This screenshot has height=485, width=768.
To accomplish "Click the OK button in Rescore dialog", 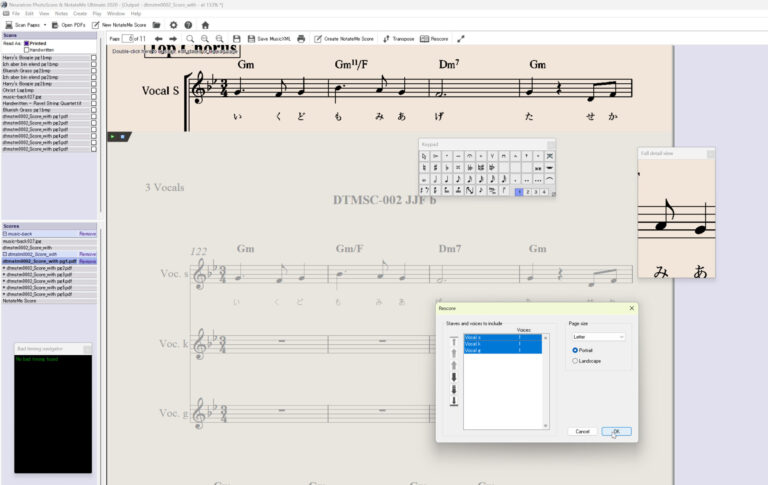I will pos(616,431).
